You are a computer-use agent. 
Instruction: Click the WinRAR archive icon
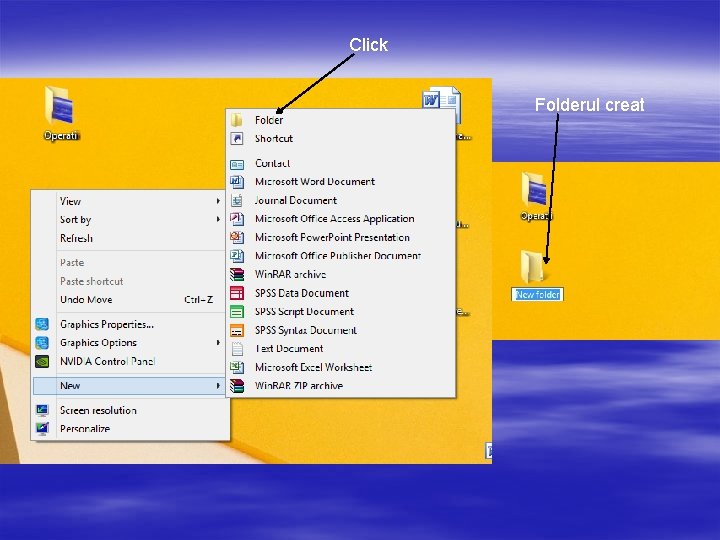tap(236, 274)
